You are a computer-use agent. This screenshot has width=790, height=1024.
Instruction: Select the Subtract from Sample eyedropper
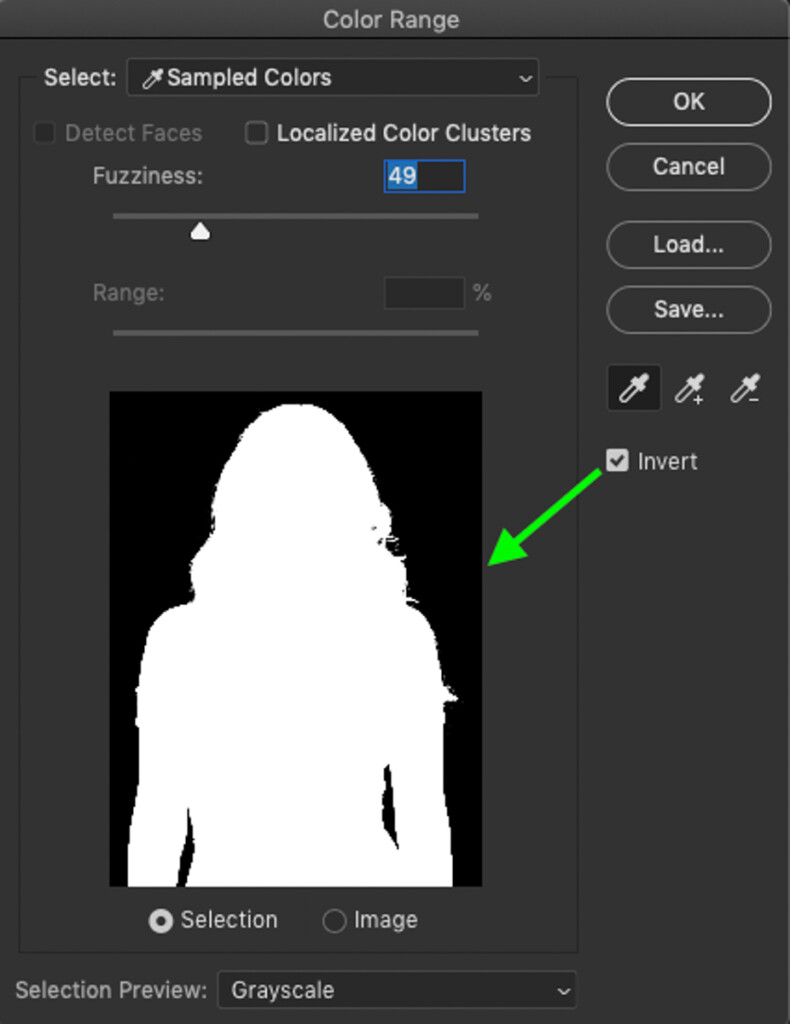[x=744, y=388]
